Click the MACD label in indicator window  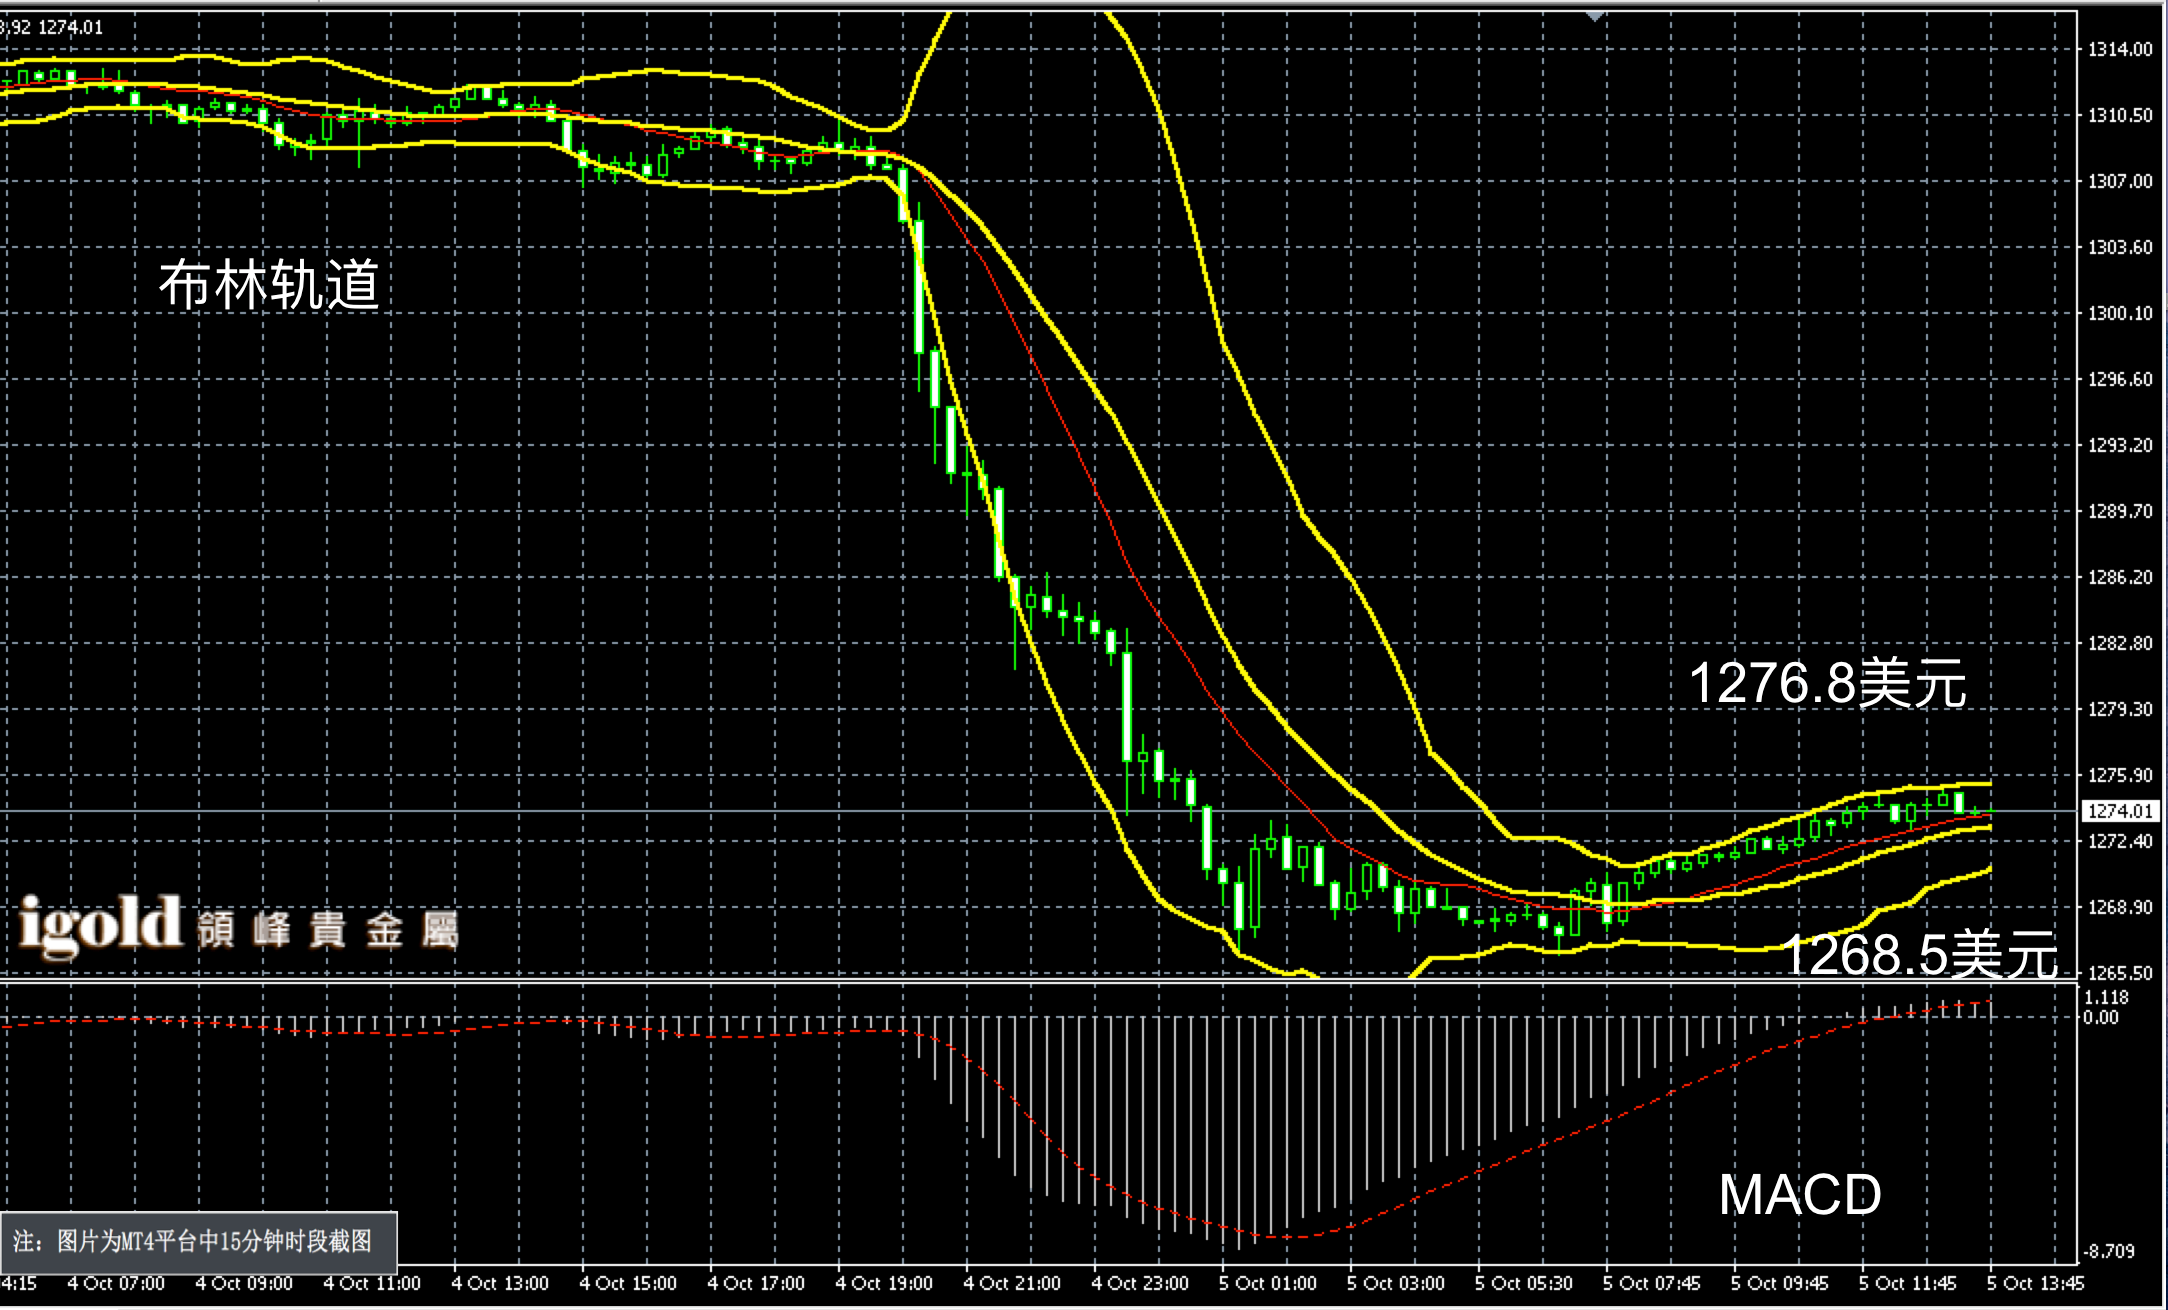tap(1799, 1194)
